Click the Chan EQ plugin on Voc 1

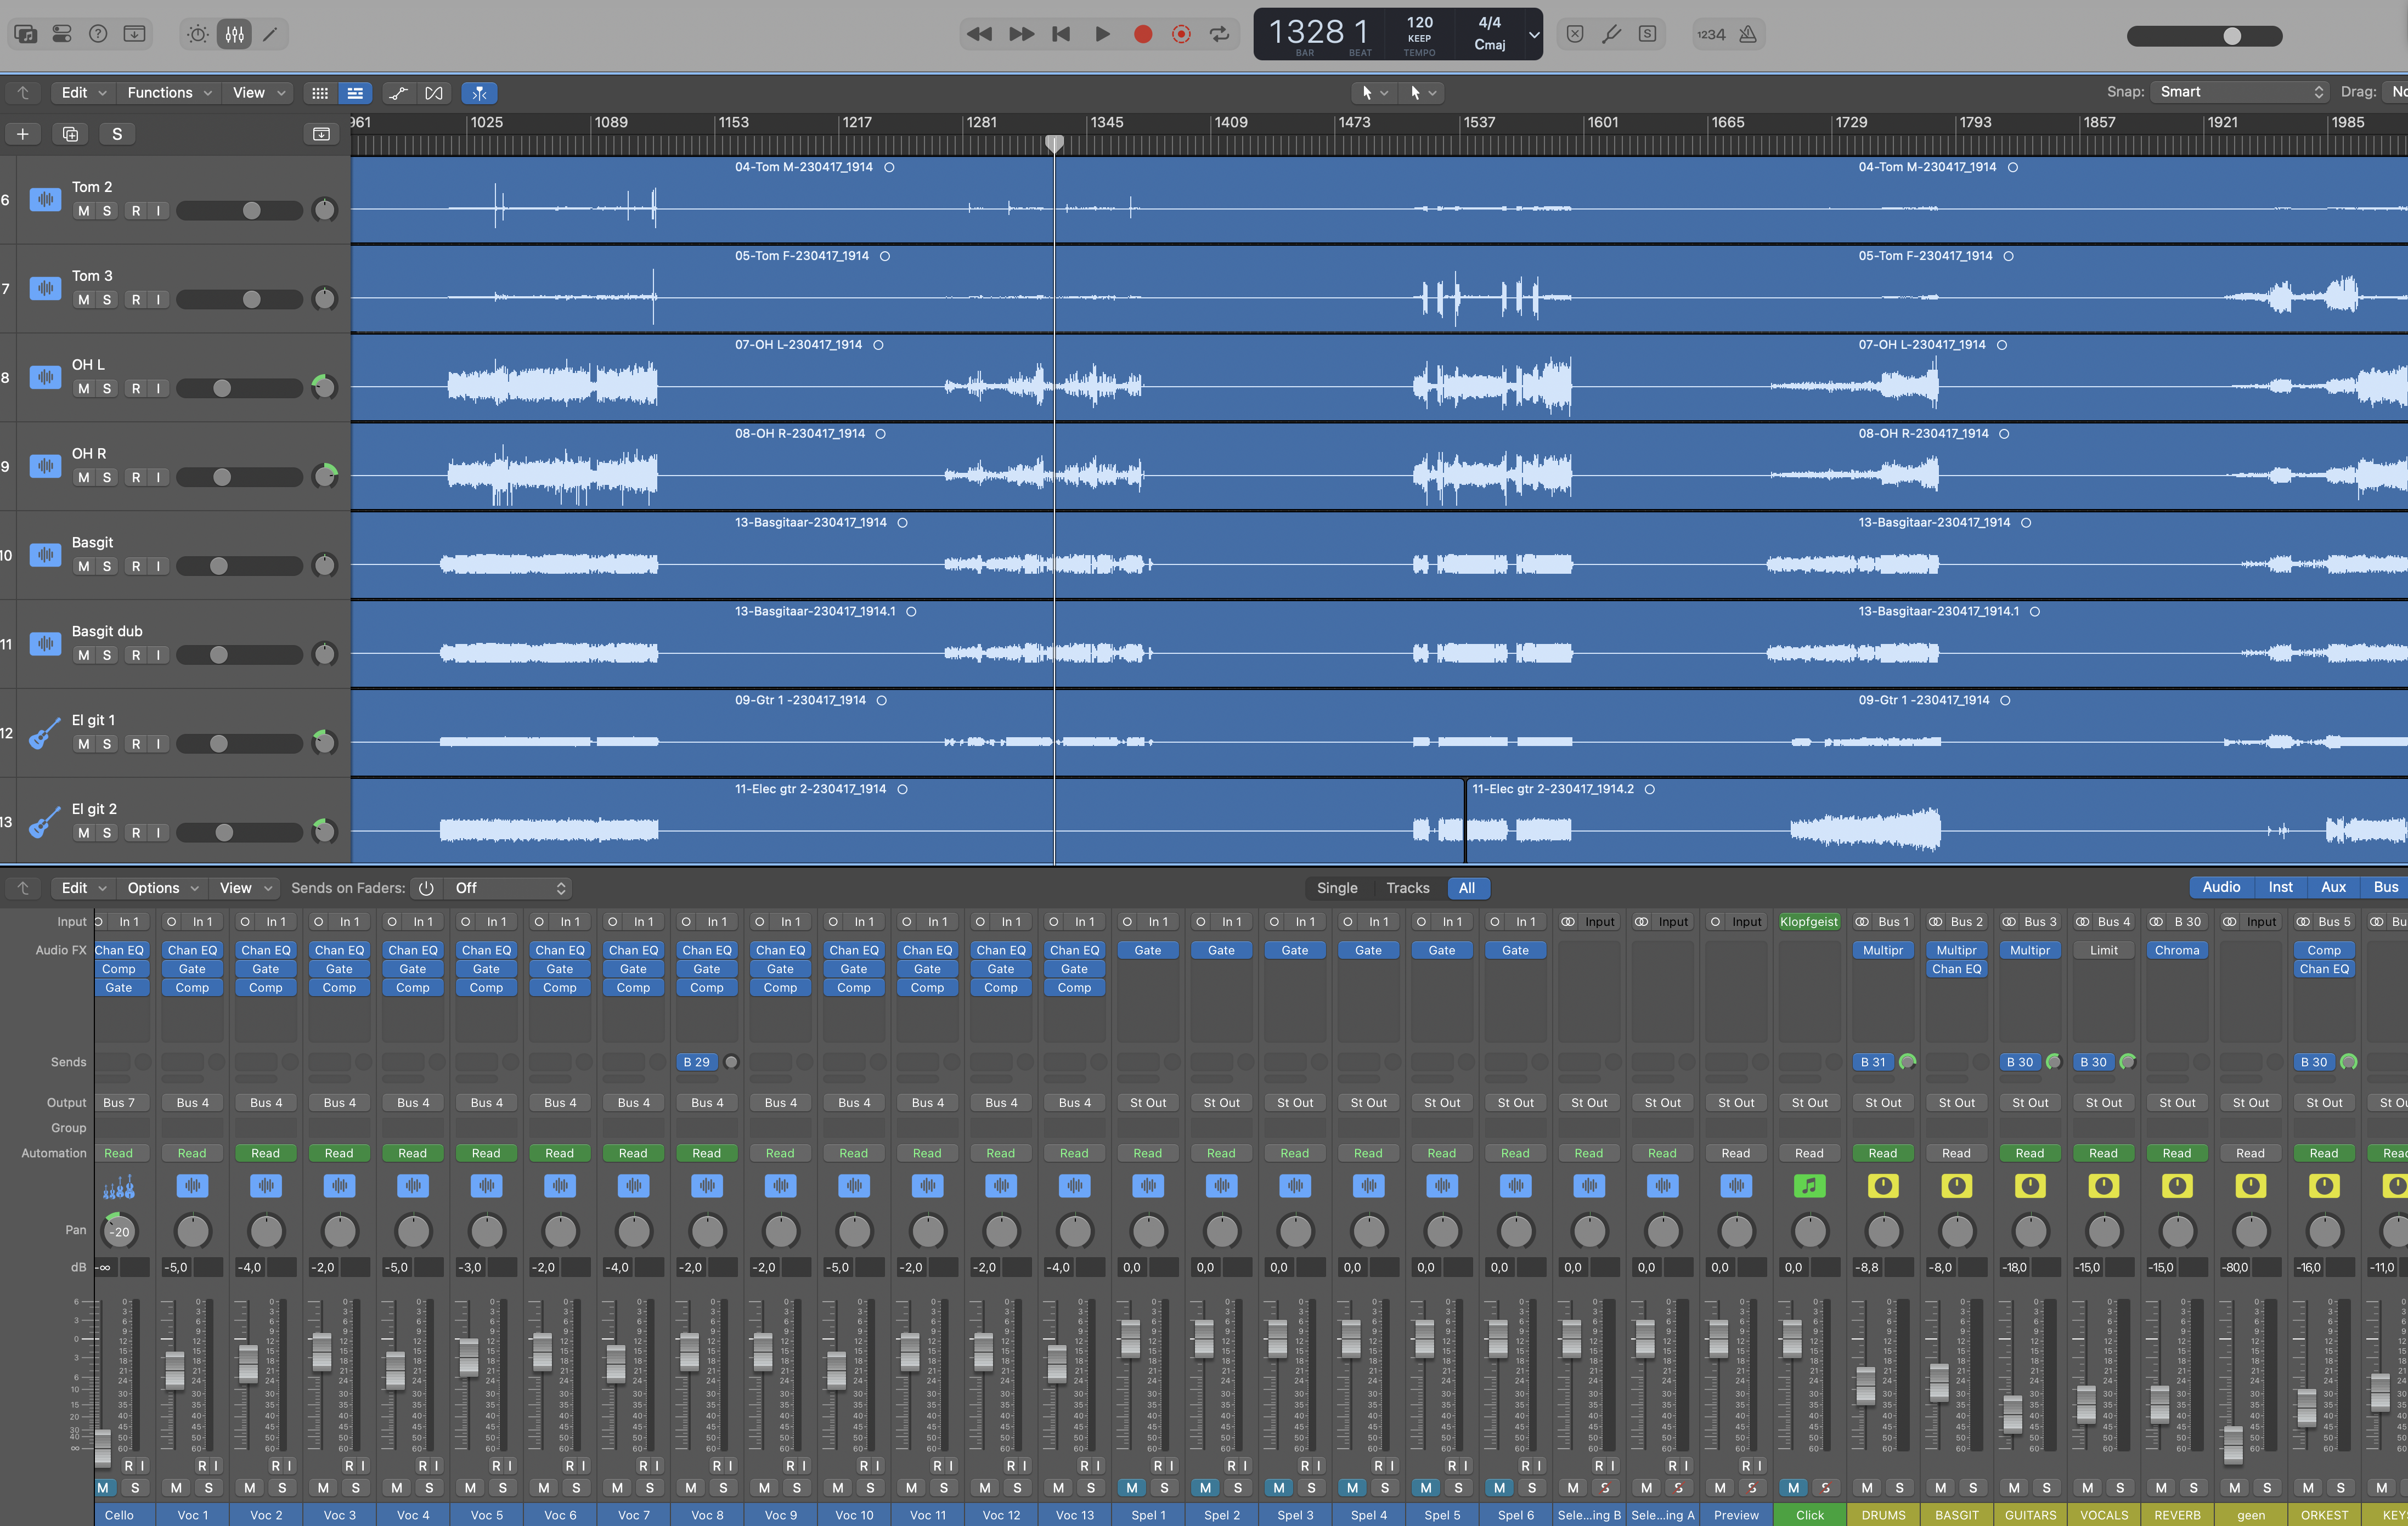click(x=192, y=950)
